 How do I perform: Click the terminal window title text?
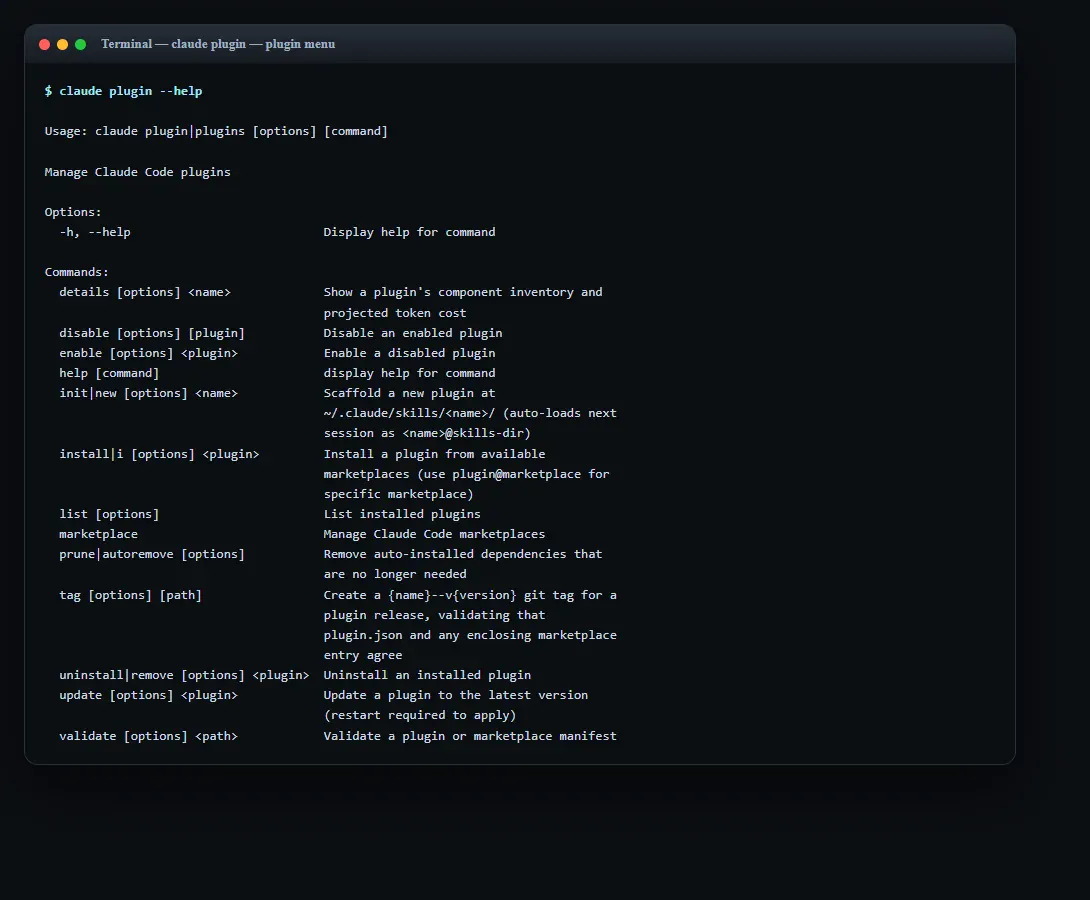218,44
